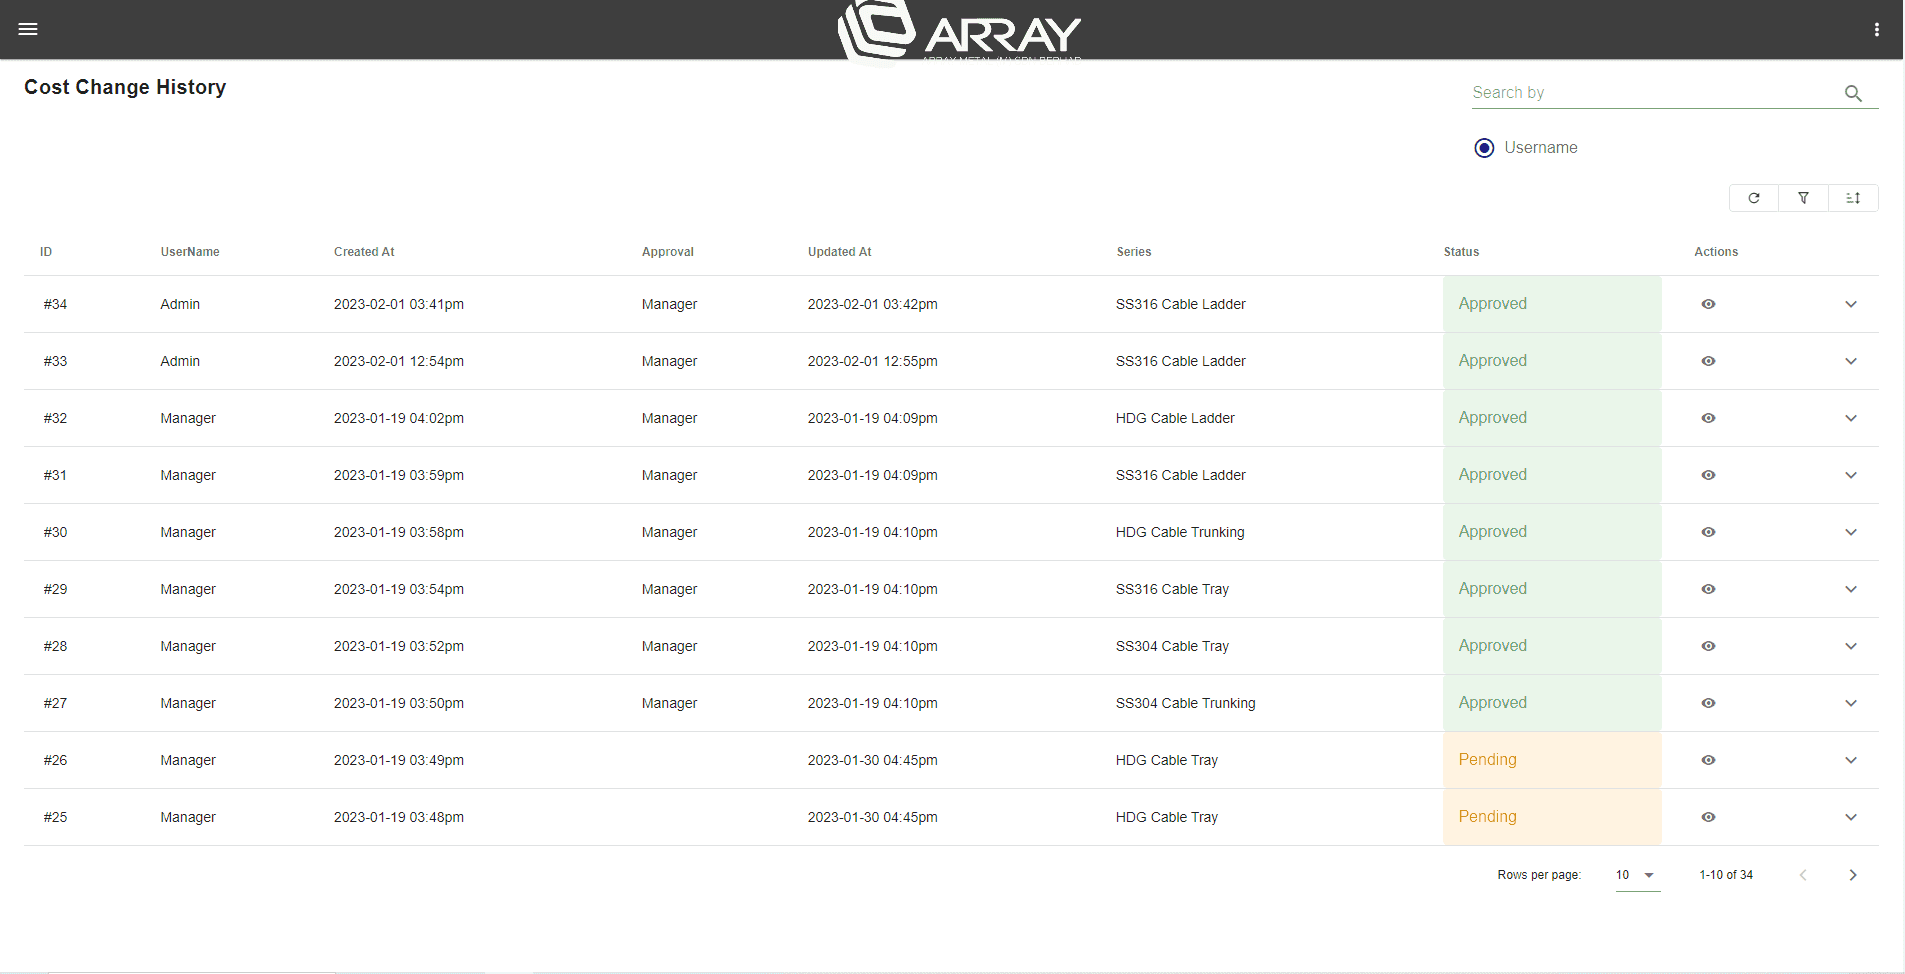Refresh the cost change history table

click(x=1753, y=198)
